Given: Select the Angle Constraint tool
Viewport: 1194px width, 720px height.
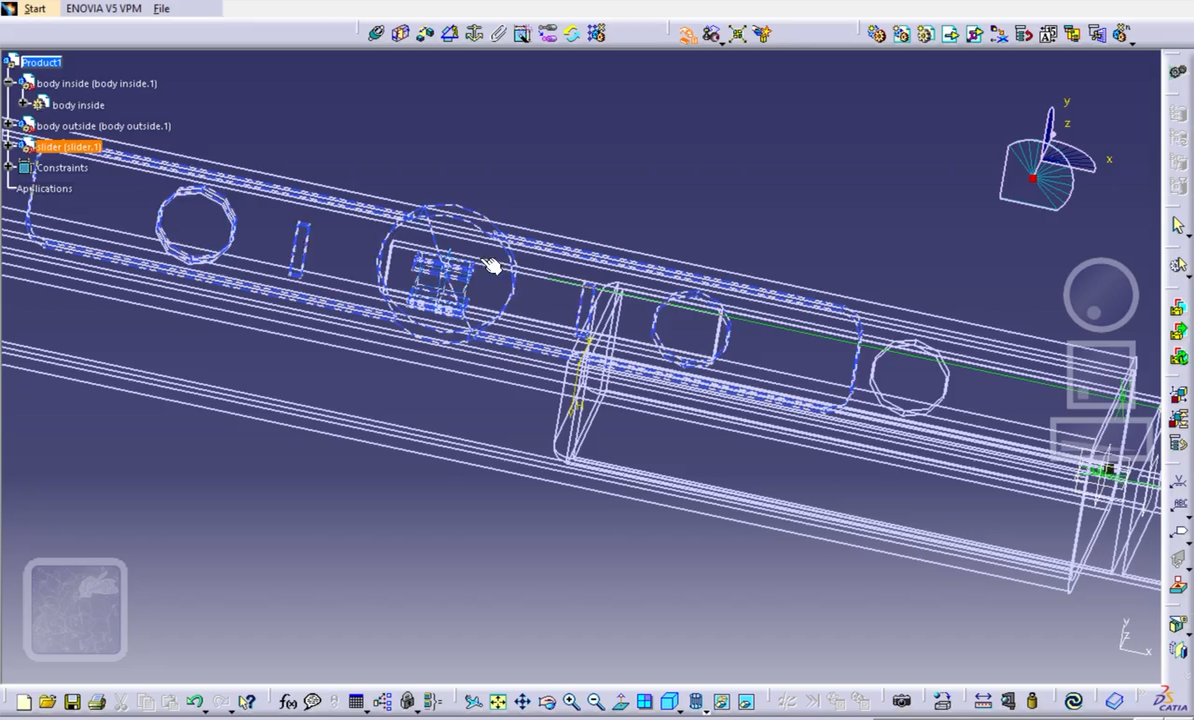Looking at the screenshot, I should point(449,33).
